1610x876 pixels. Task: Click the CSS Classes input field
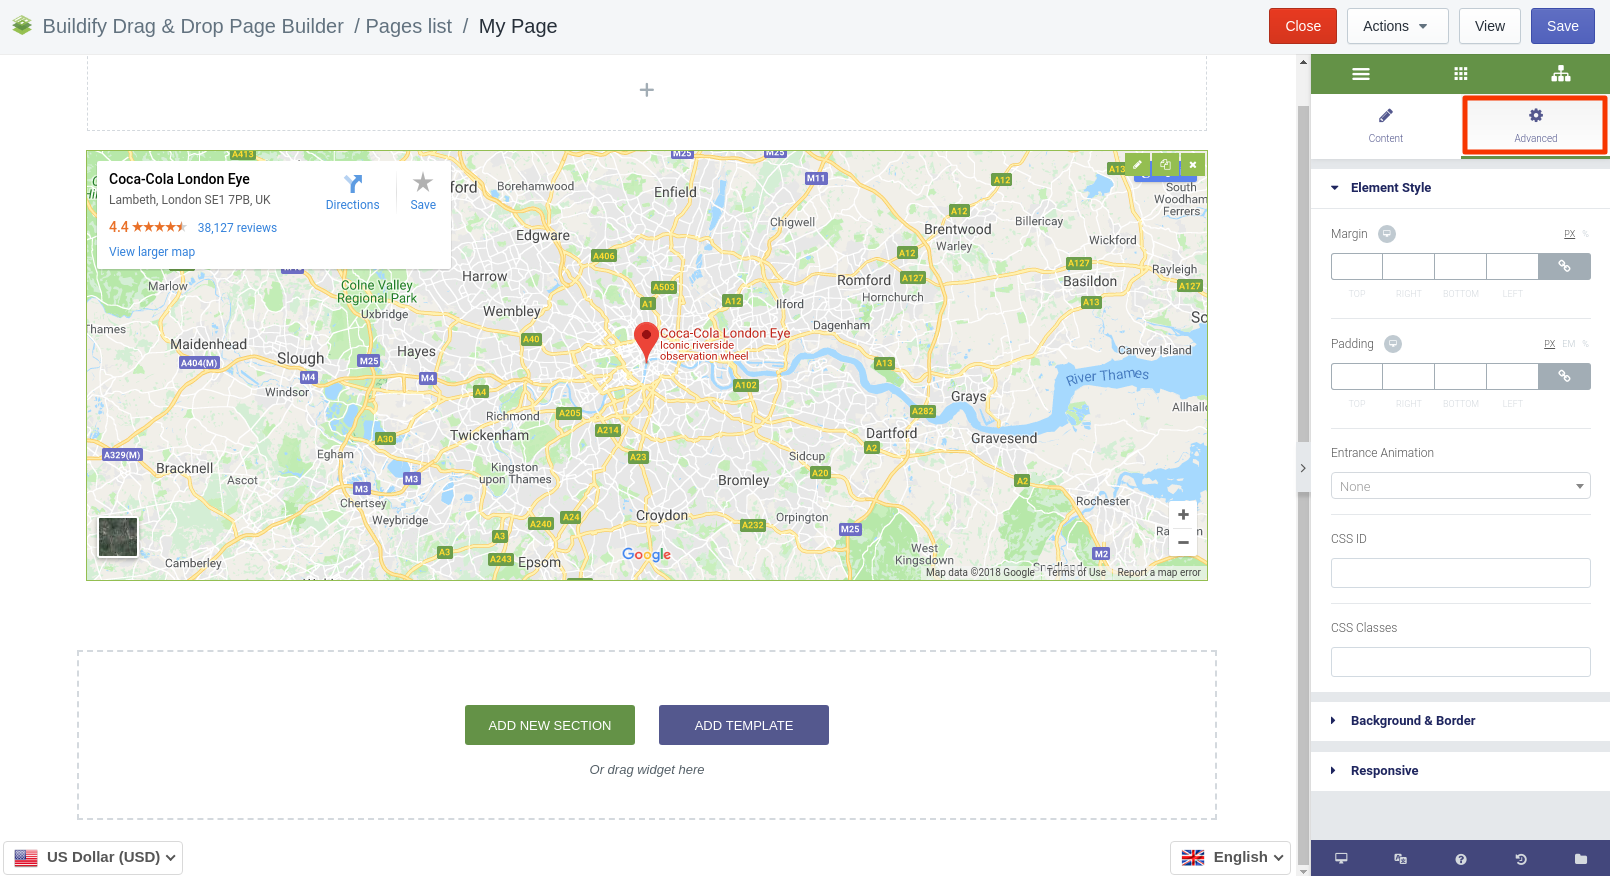tap(1460, 662)
